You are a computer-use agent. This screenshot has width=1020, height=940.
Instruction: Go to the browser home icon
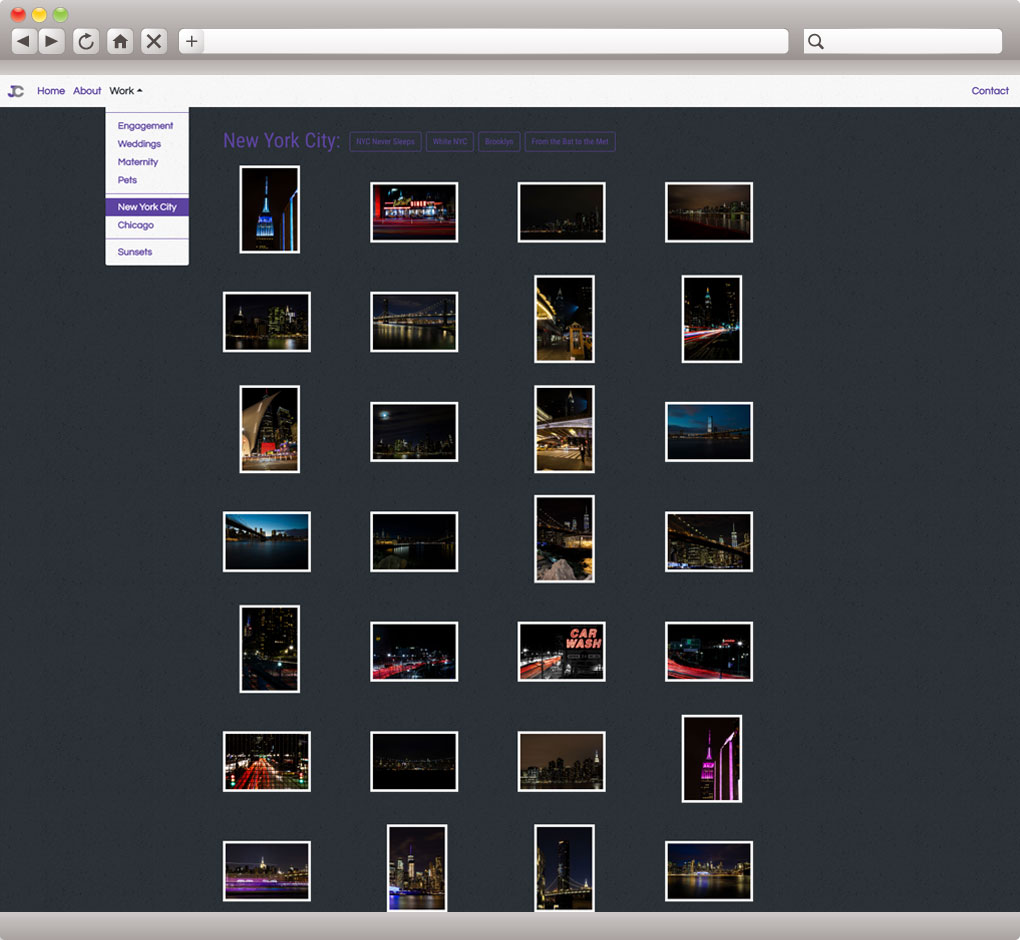(x=120, y=41)
